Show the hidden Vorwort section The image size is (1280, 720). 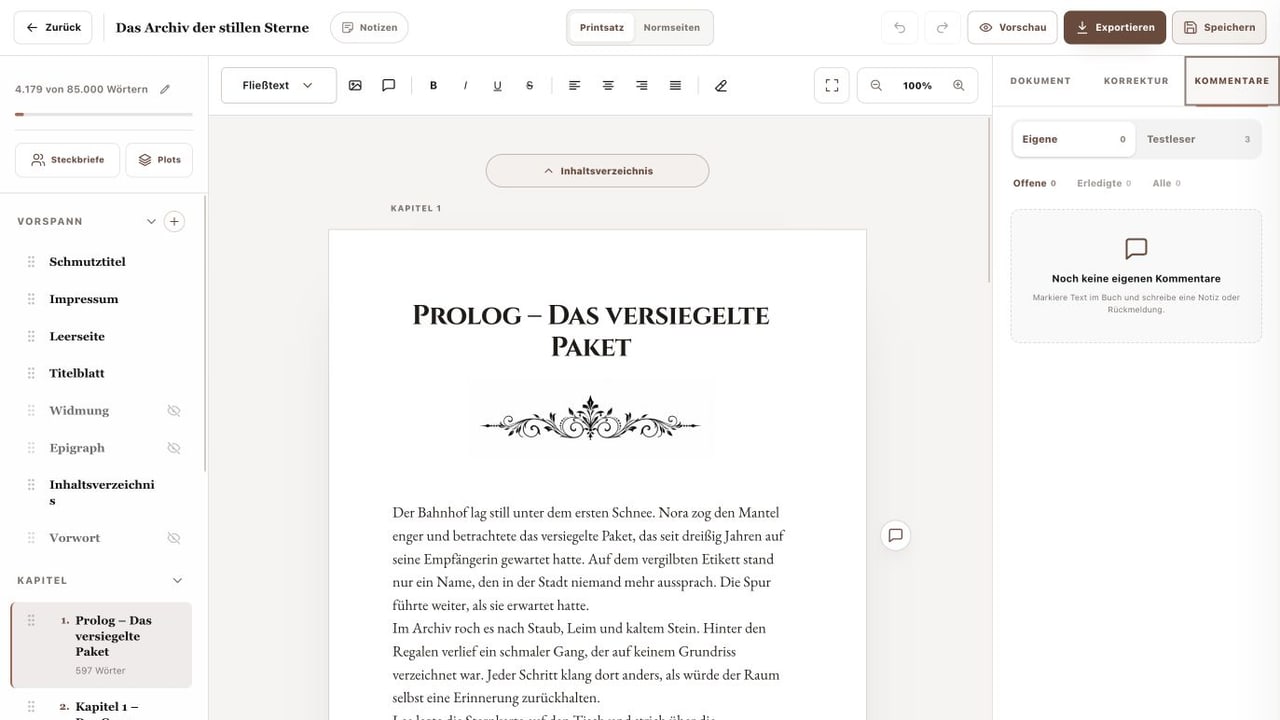click(173, 538)
